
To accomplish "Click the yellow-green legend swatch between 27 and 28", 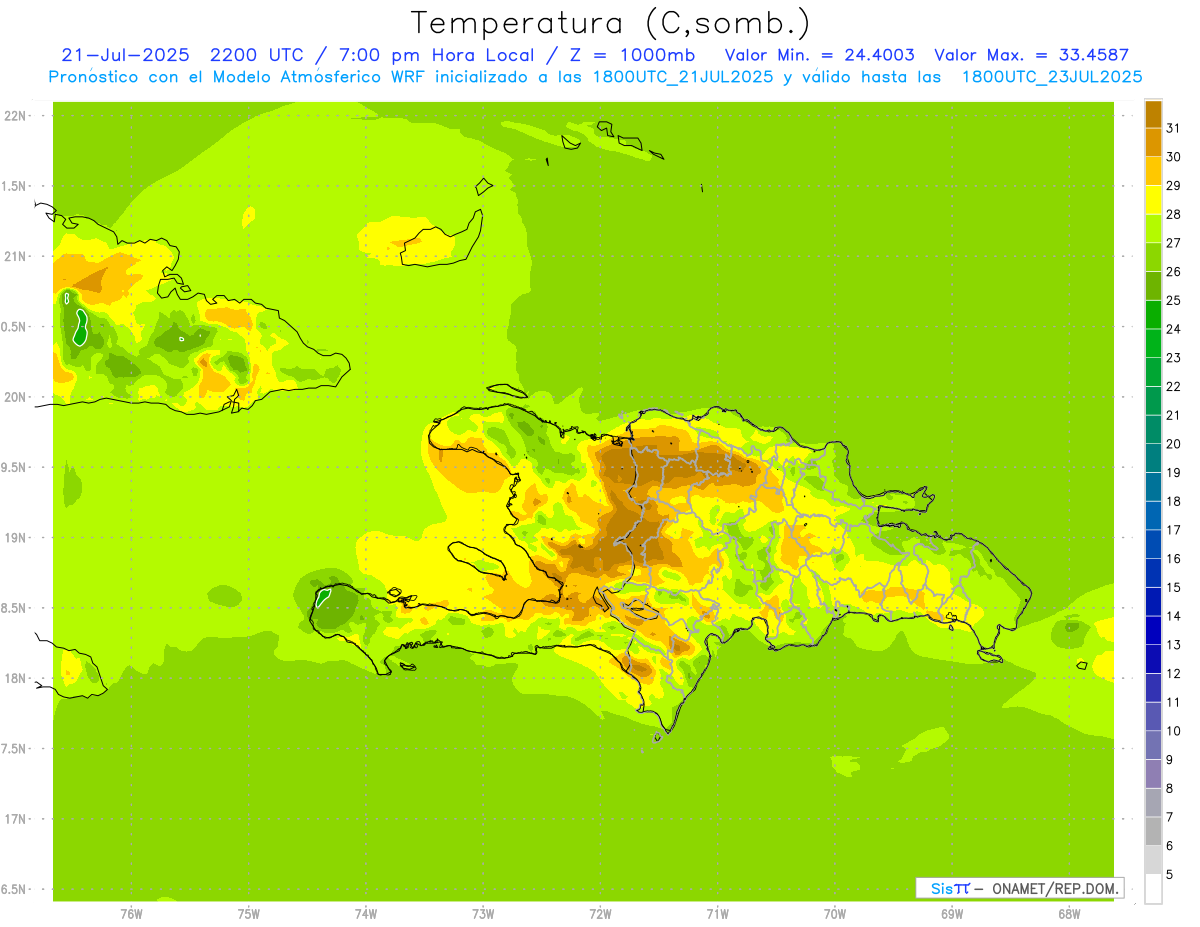I will [1153, 228].
